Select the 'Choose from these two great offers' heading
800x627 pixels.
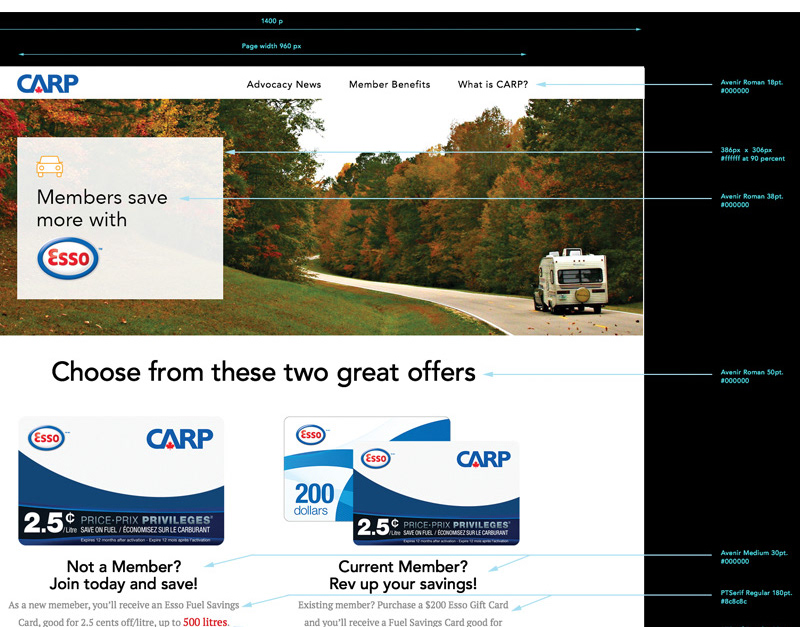click(263, 372)
